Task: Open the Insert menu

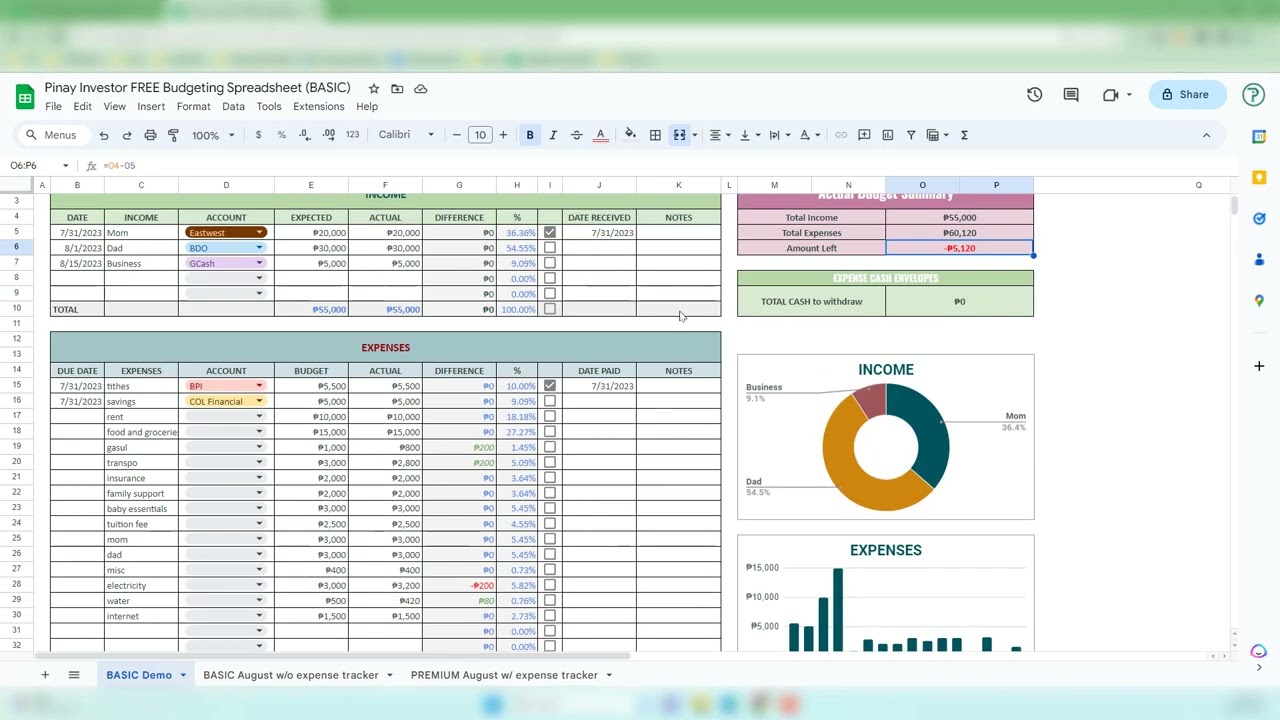Action: click(151, 106)
